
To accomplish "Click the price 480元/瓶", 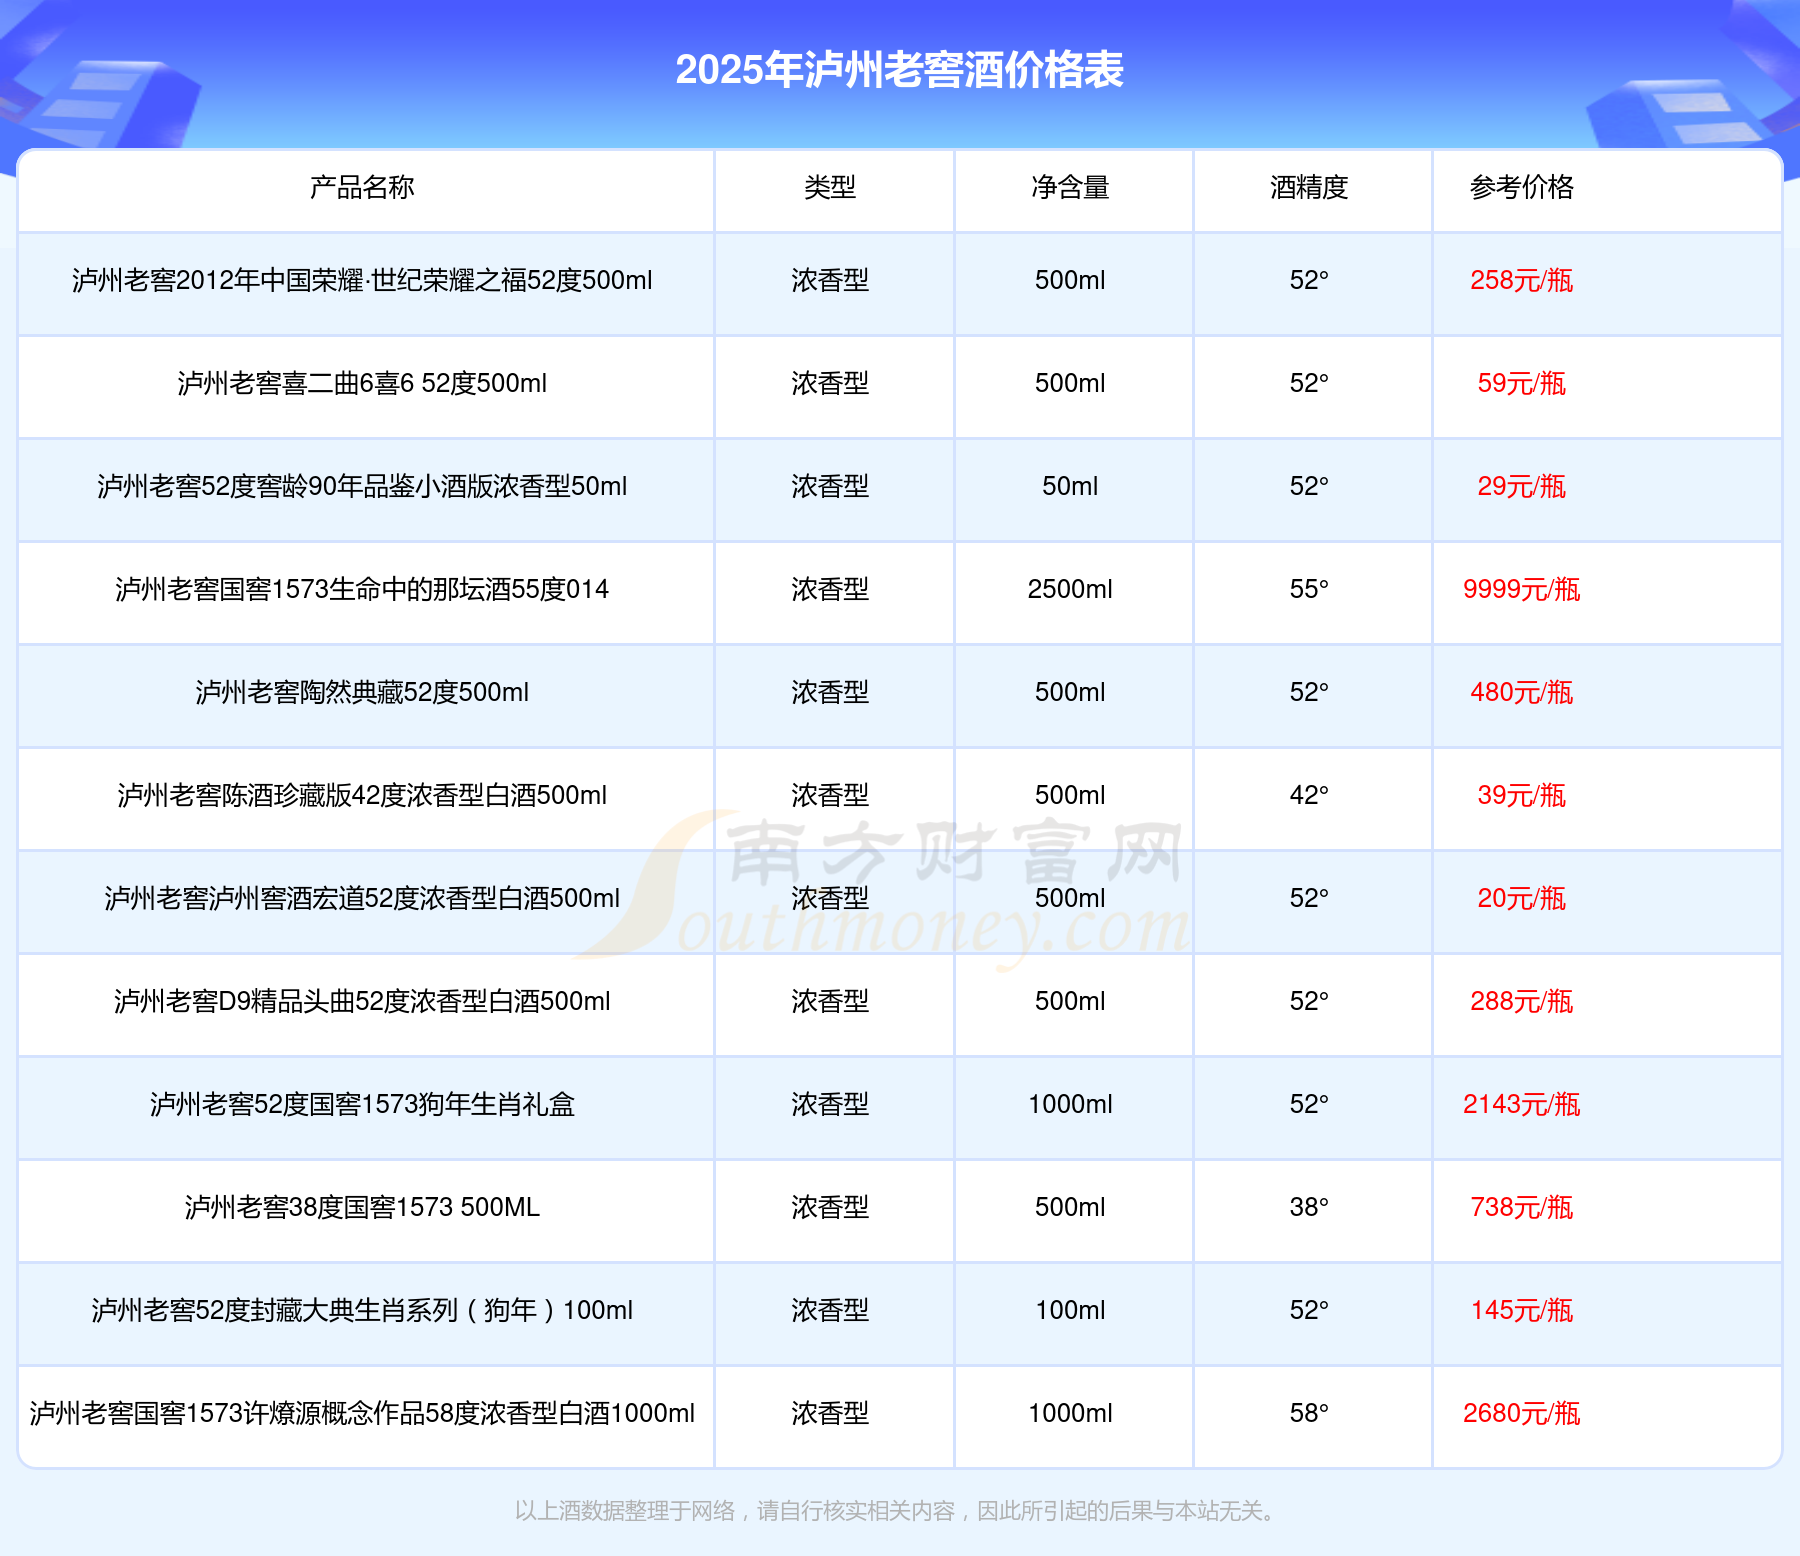I will [x=1522, y=692].
